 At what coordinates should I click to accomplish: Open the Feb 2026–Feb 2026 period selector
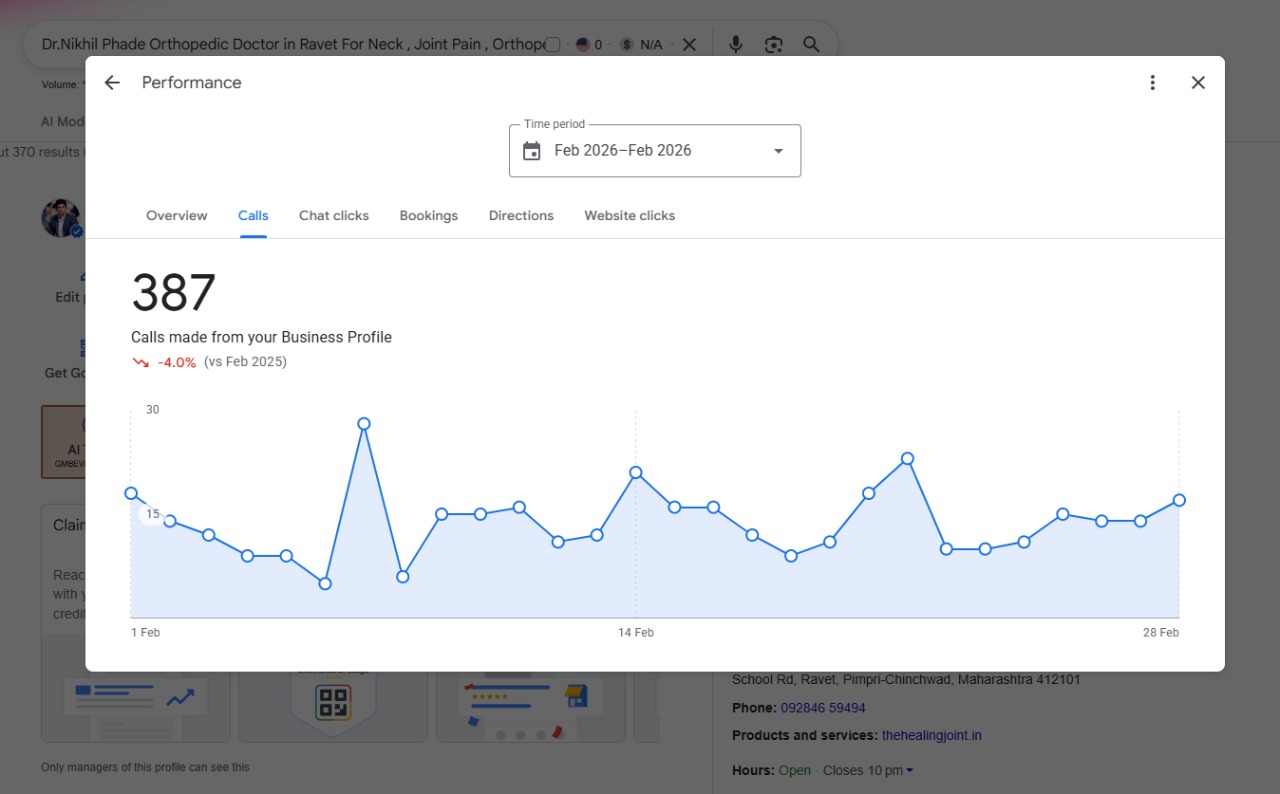[x=655, y=151]
